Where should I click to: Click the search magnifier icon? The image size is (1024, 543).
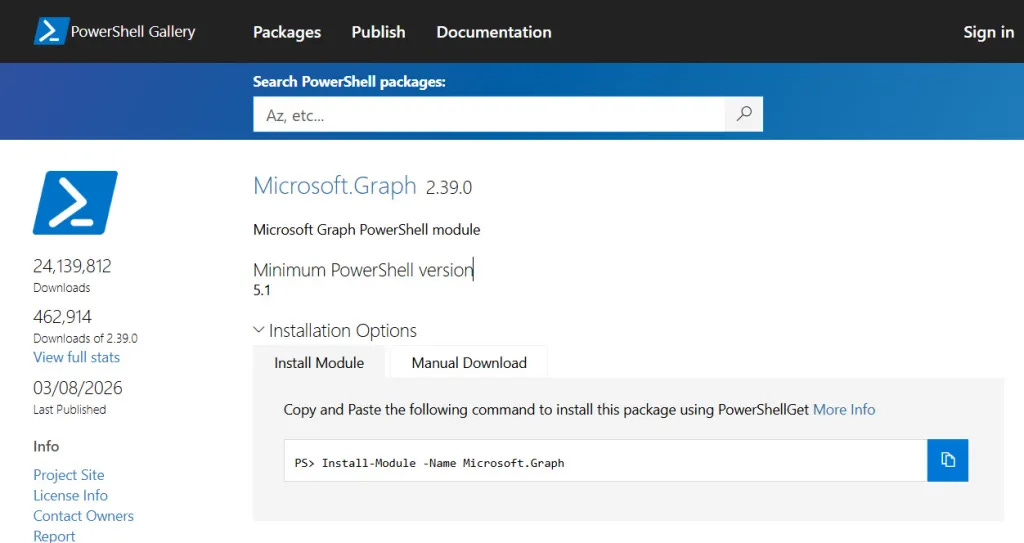coord(744,114)
